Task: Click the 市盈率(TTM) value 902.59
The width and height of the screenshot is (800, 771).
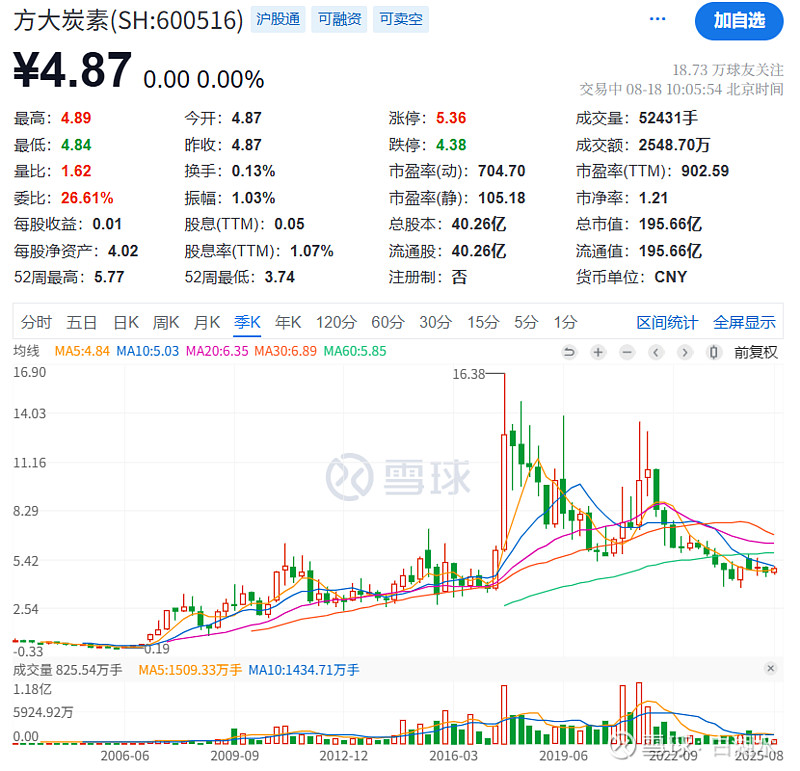Action: [x=705, y=171]
